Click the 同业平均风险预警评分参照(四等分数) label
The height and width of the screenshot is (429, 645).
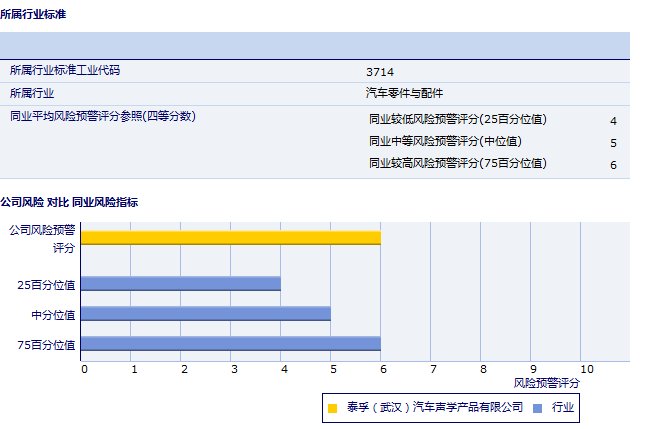[x=103, y=116]
